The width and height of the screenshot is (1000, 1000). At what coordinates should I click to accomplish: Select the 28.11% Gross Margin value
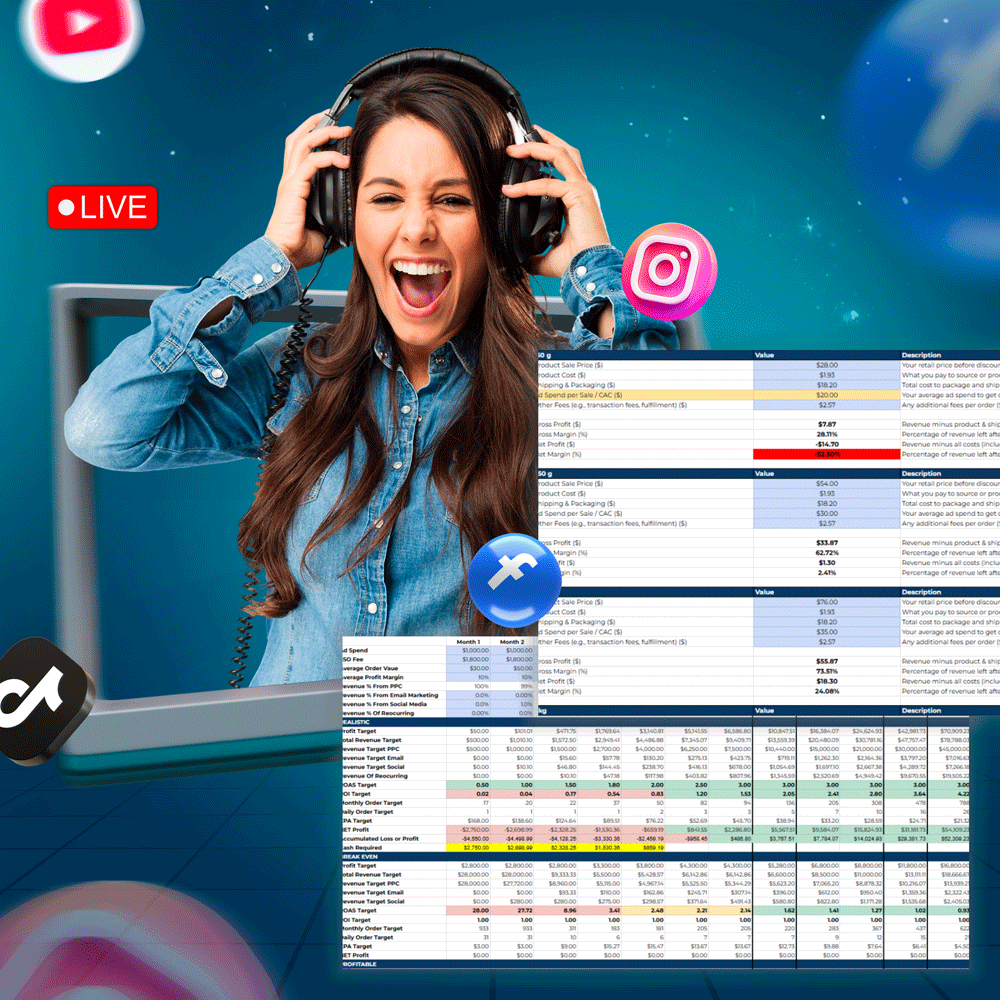pos(827,434)
